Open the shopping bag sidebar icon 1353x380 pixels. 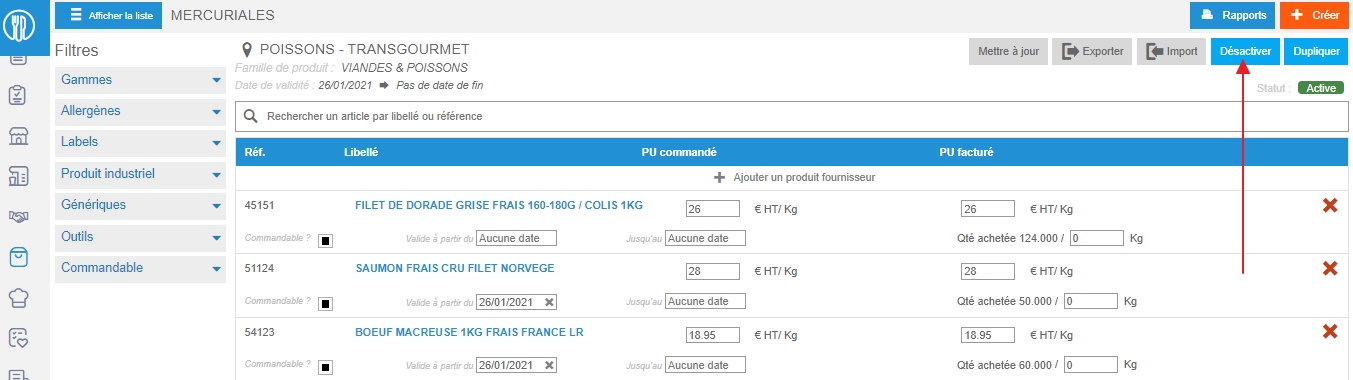point(18,257)
